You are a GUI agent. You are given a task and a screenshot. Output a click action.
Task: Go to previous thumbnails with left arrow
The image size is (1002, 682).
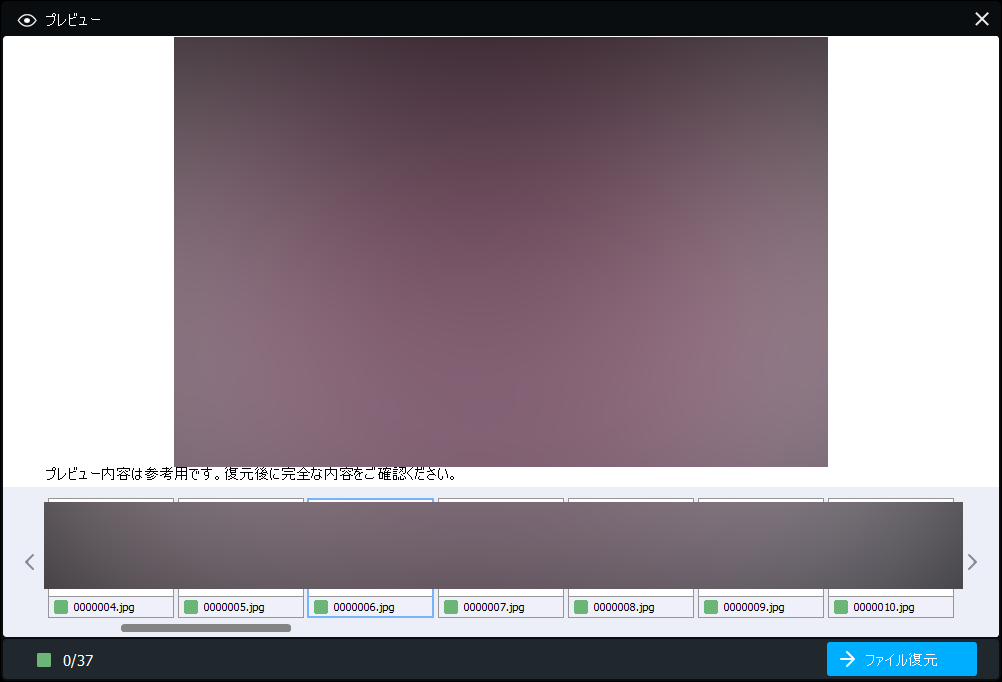[x=30, y=562]
